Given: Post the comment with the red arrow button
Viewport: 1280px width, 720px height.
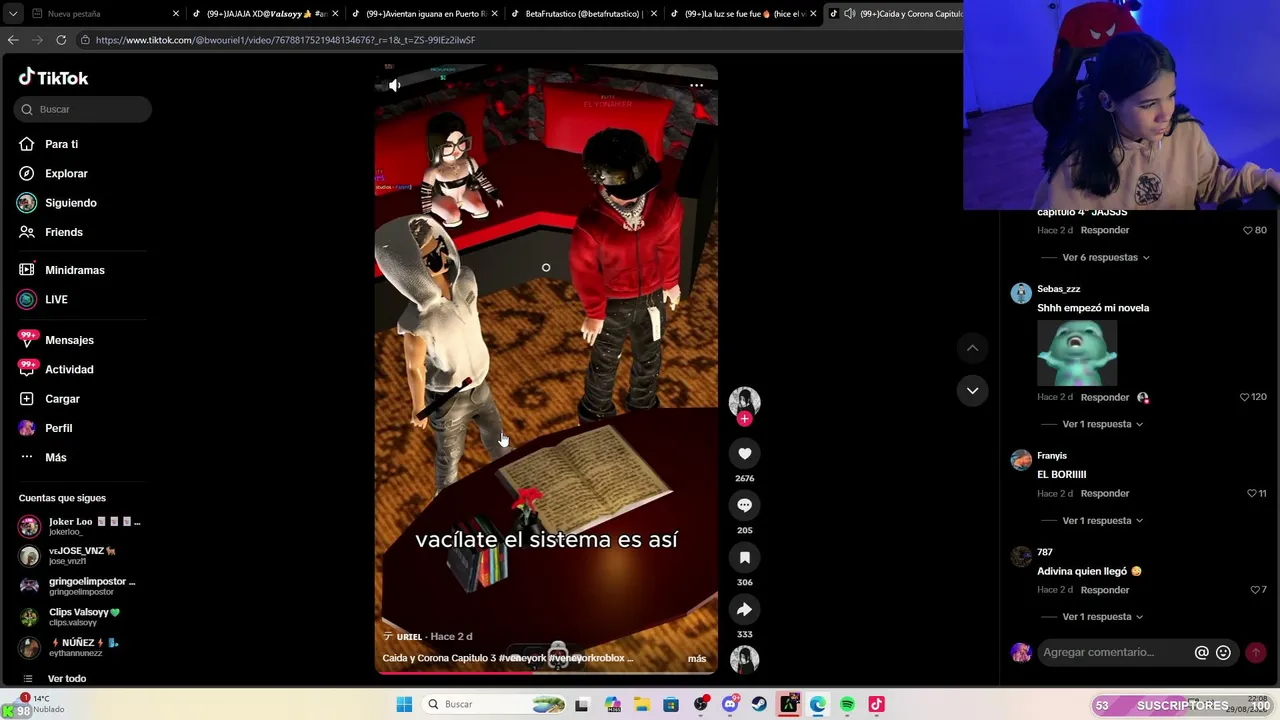Looking at the screenshot, I should coord(1255,653).
